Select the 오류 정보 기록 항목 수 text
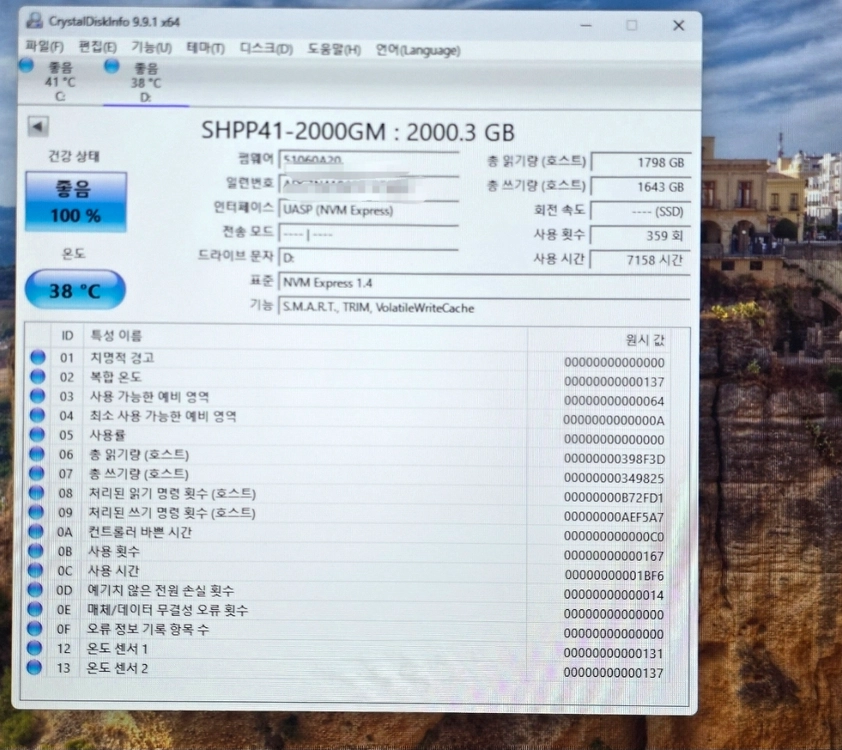Viewport: 842px width, 750px height. pyautogui.click(x=148, y=629)
